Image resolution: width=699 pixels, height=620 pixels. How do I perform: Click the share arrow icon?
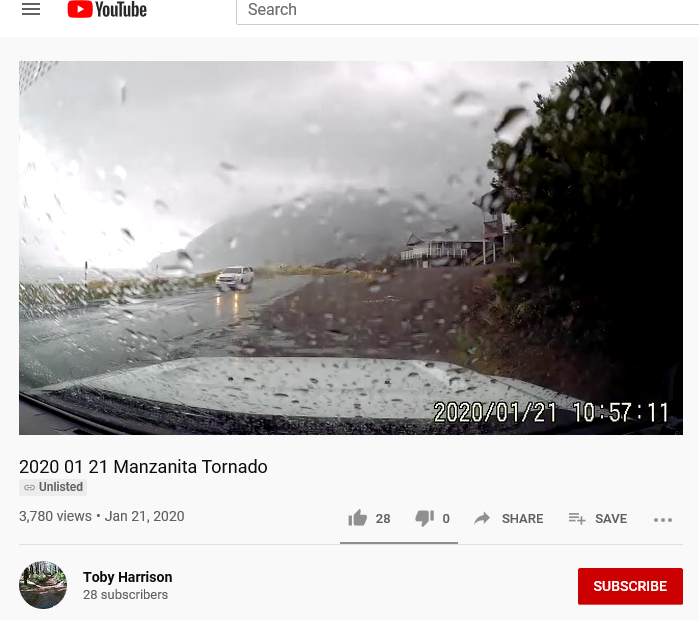click(482, 518)
